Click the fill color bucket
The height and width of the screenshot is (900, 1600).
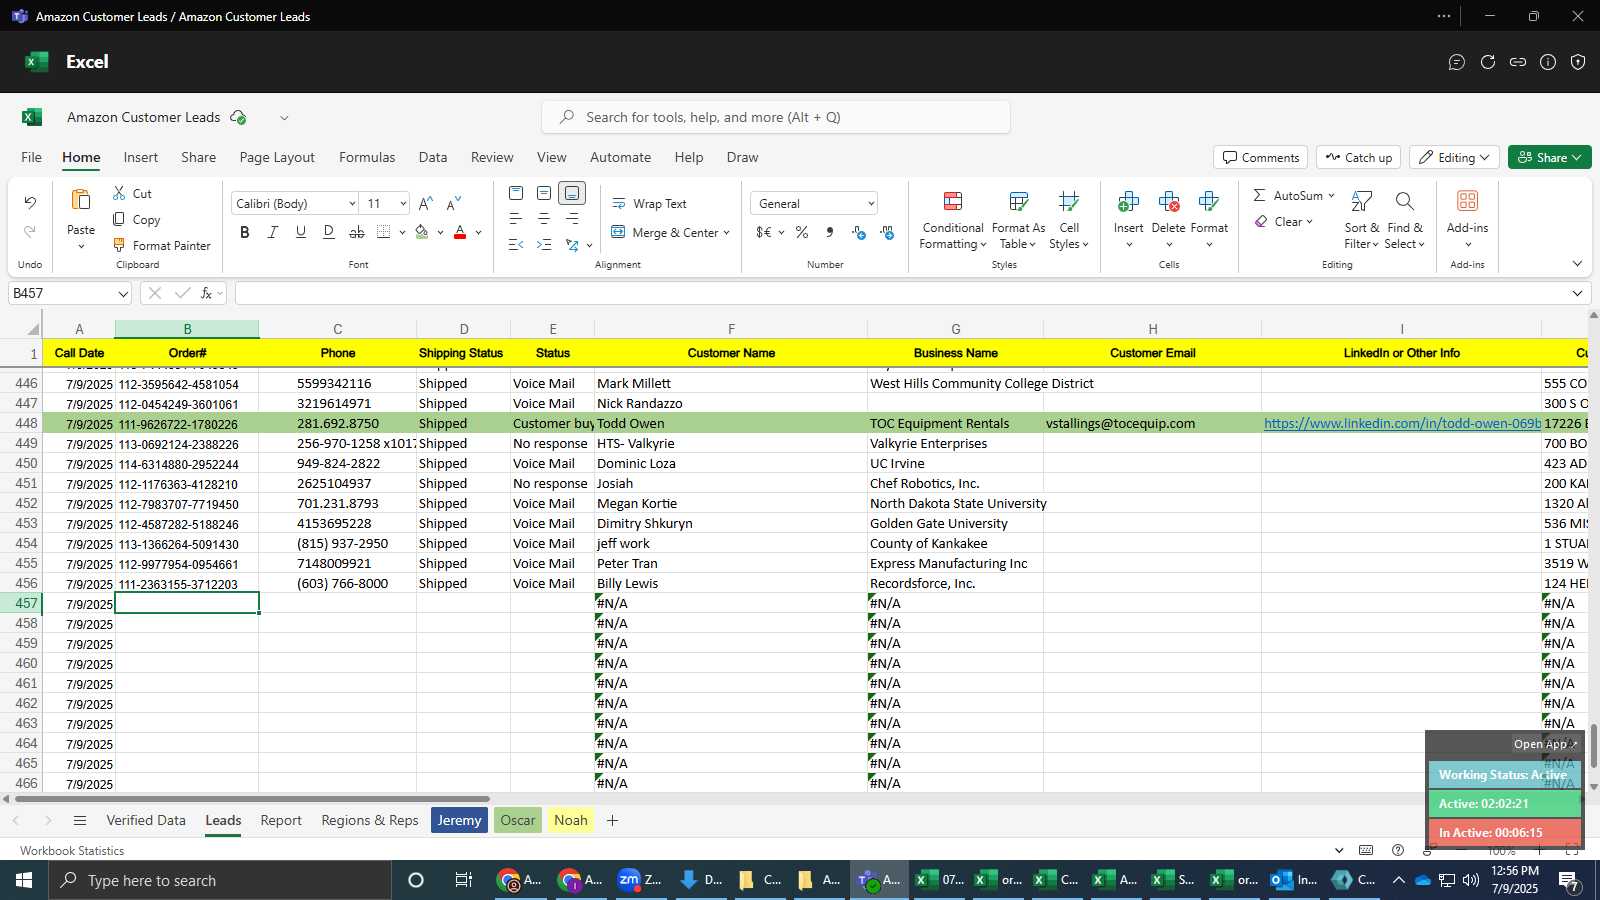[422, 232]
